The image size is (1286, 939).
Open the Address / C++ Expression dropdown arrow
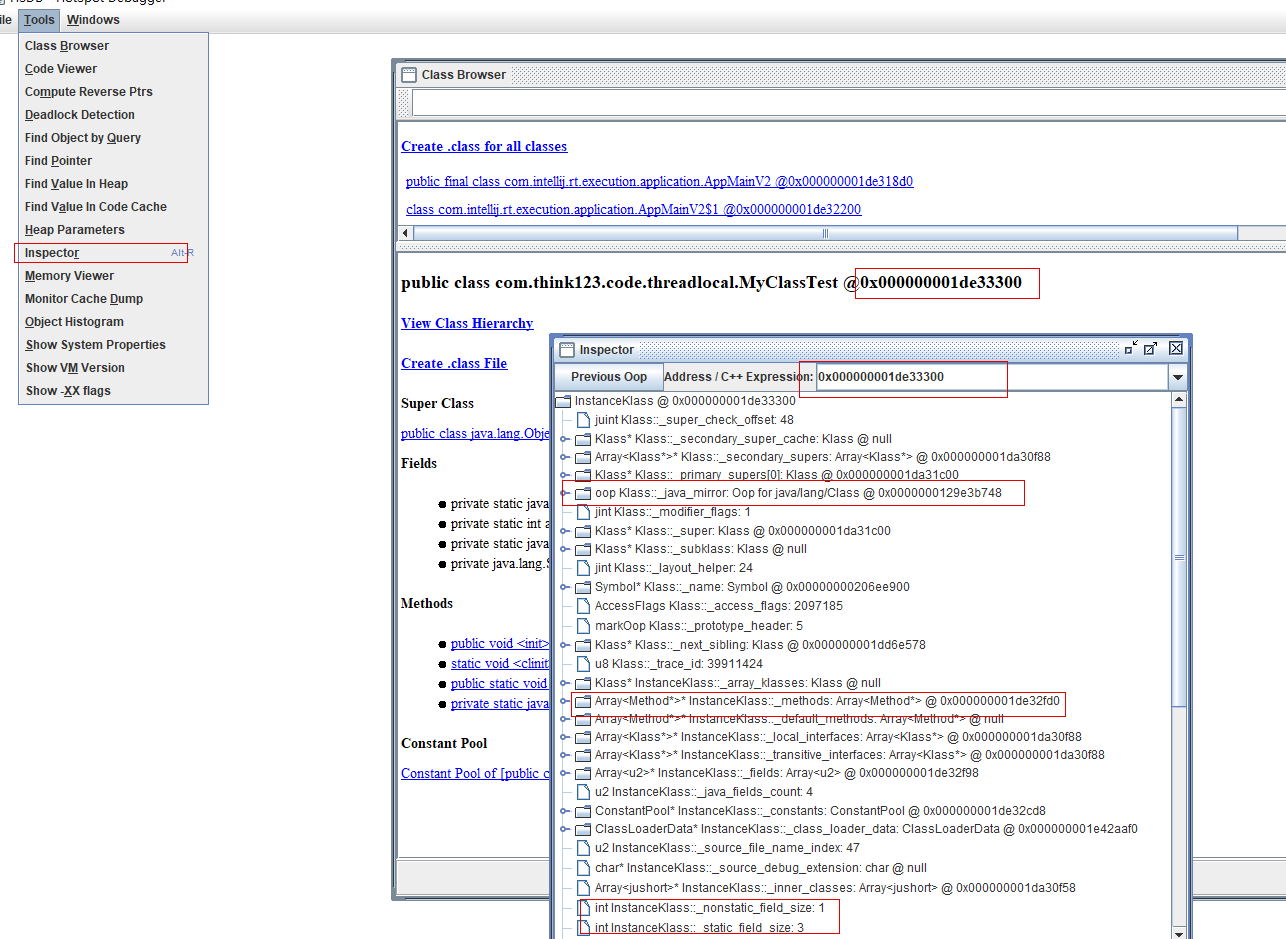tap(1177, 378)
